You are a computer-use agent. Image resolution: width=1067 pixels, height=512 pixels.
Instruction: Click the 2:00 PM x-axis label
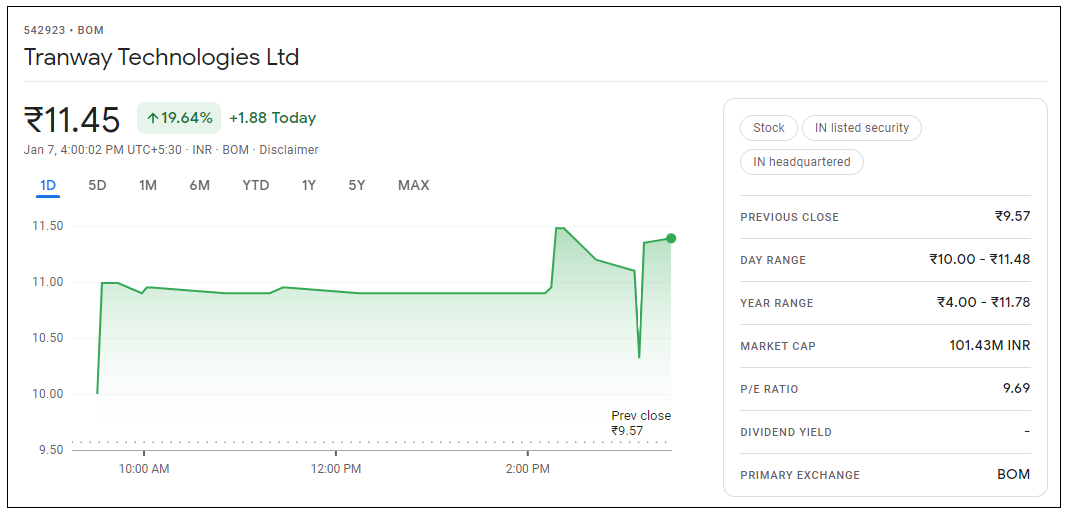point(527,469)
